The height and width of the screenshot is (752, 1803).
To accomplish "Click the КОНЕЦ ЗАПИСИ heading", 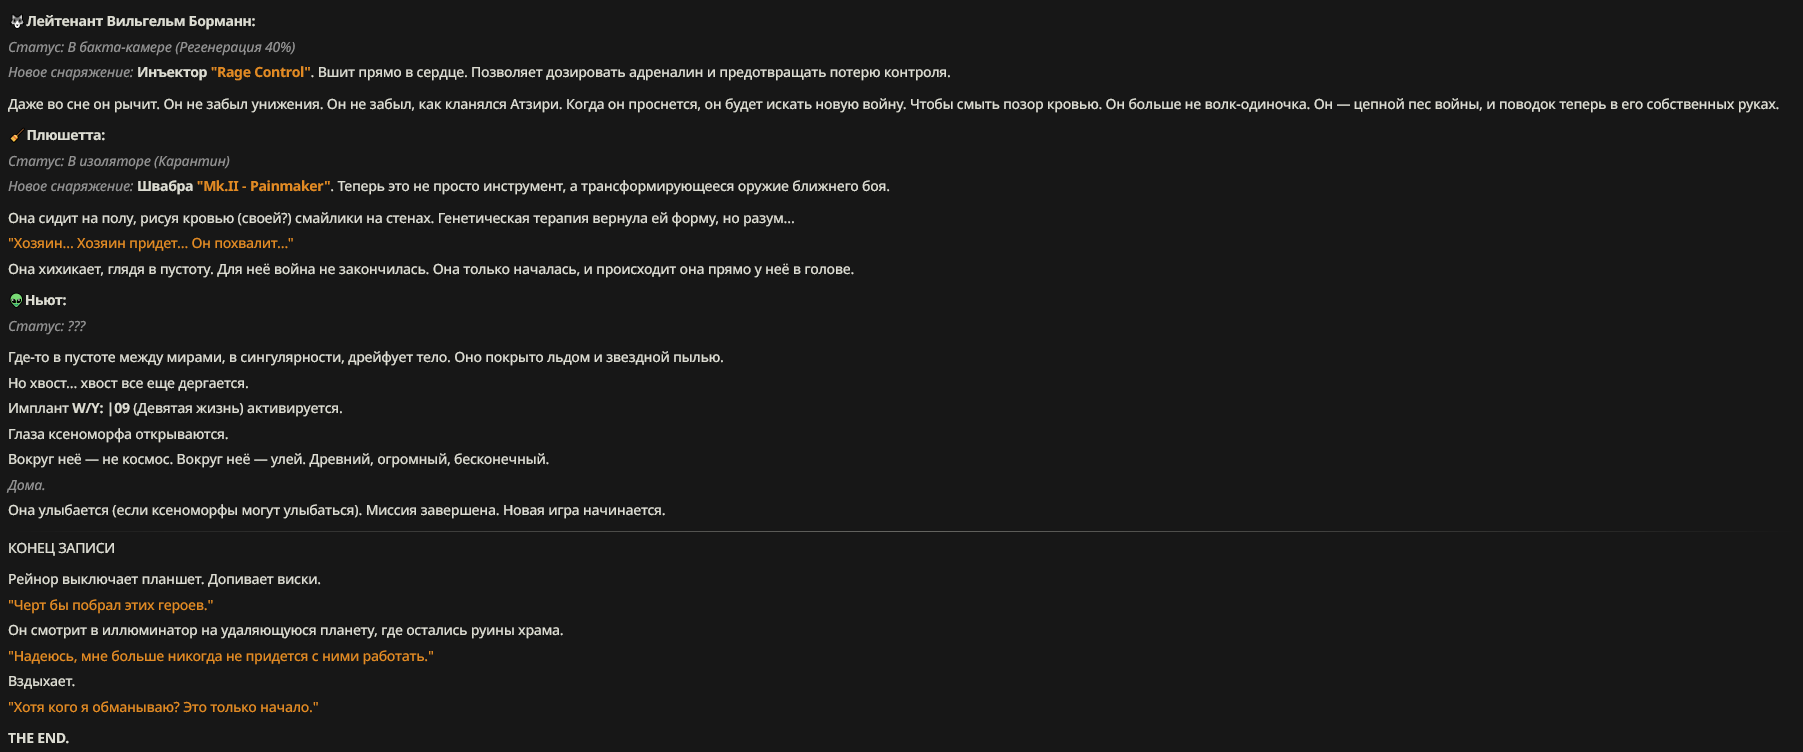I will point(61,548).
